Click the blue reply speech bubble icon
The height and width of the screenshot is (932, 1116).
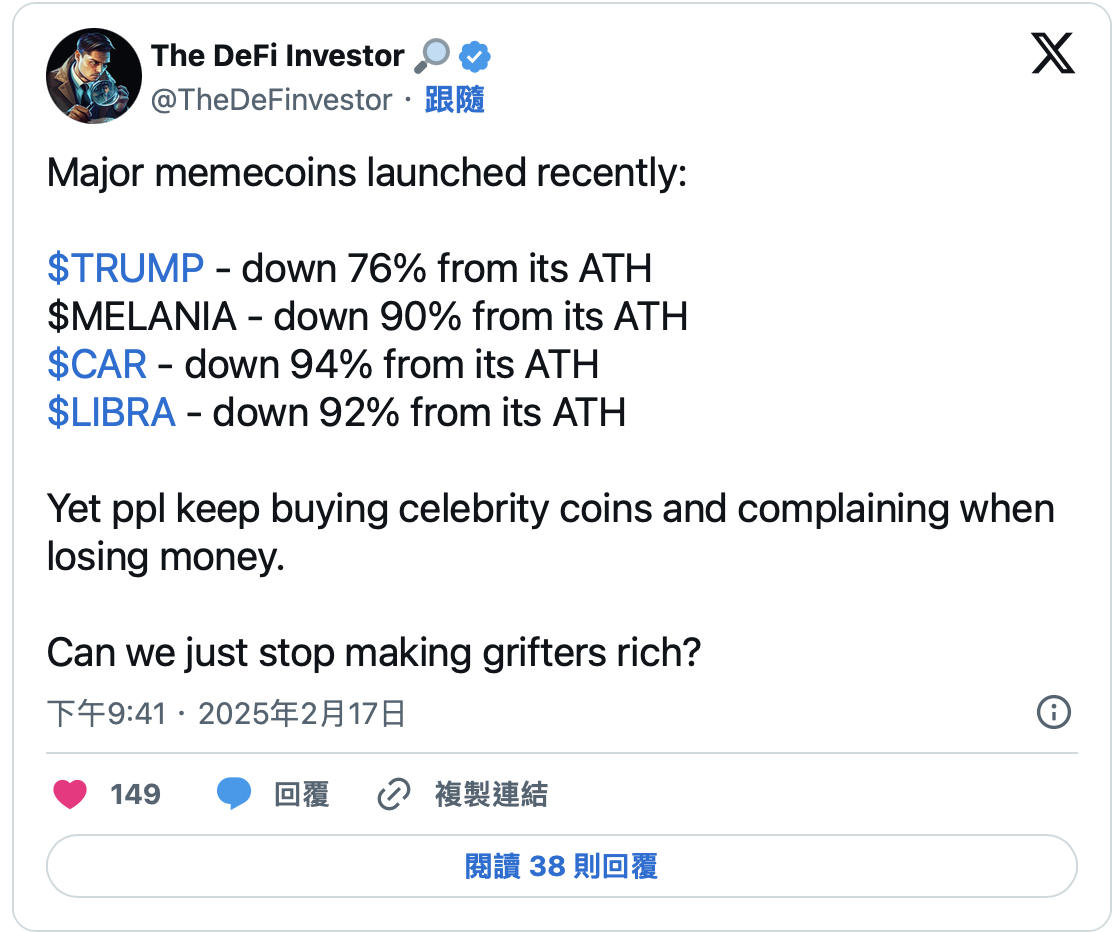[233, 795]
